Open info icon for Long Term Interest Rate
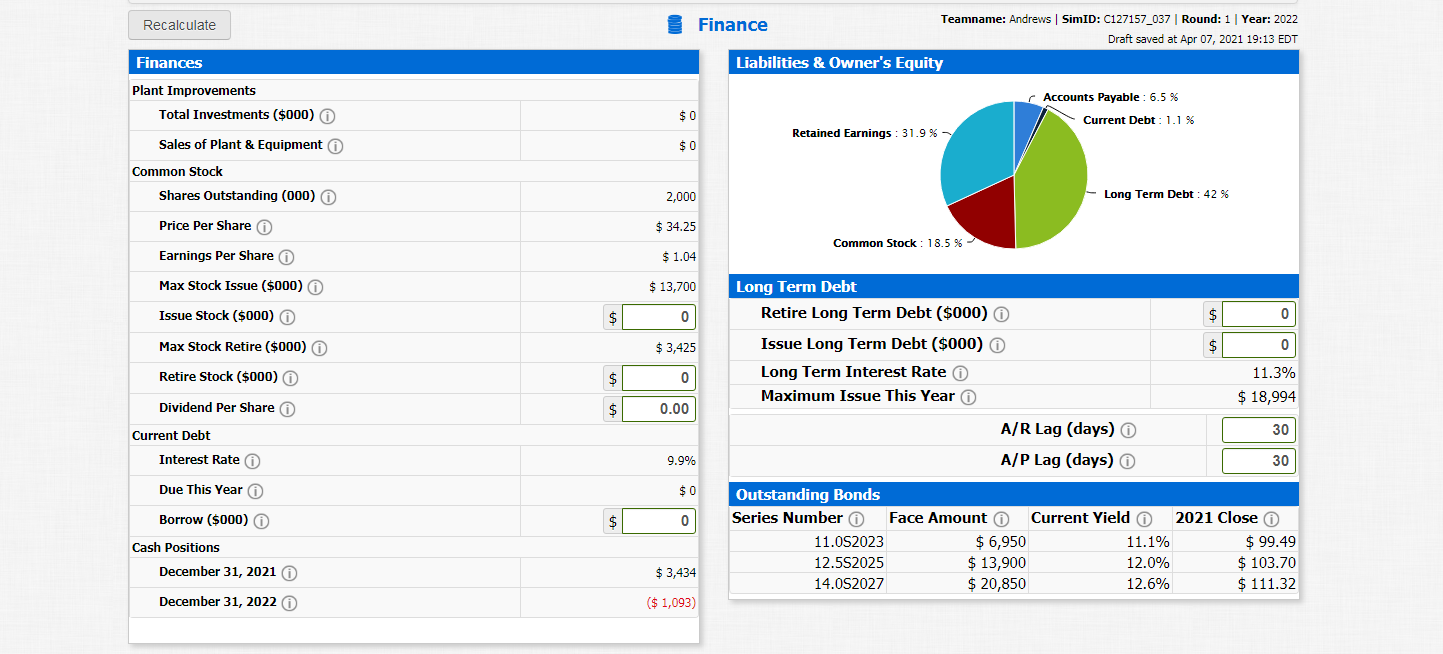The image size is (1443, 654). (960, 373)
